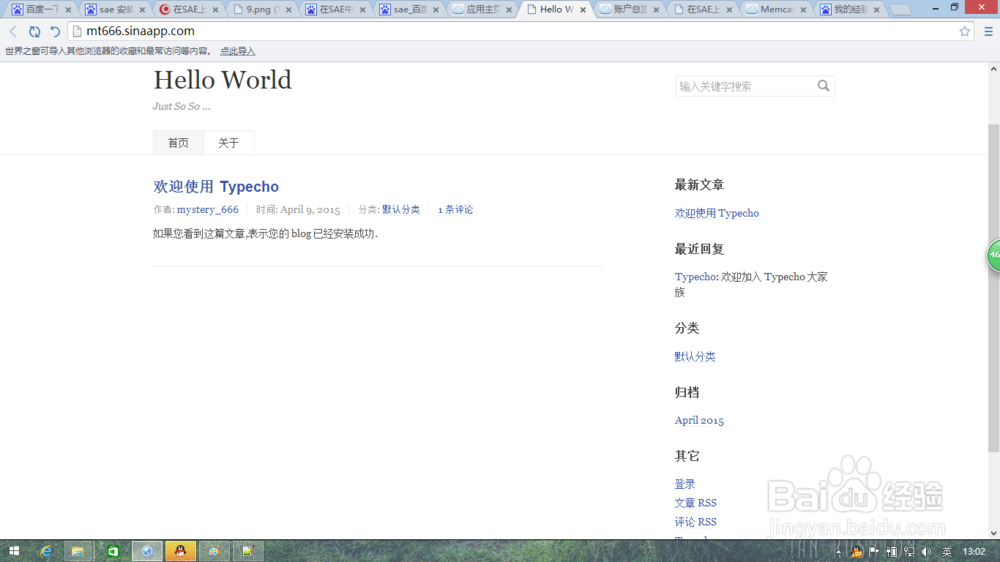
Task: Click the Action Center flag icon
Action: pyautogui.click(x=874, y=552)
